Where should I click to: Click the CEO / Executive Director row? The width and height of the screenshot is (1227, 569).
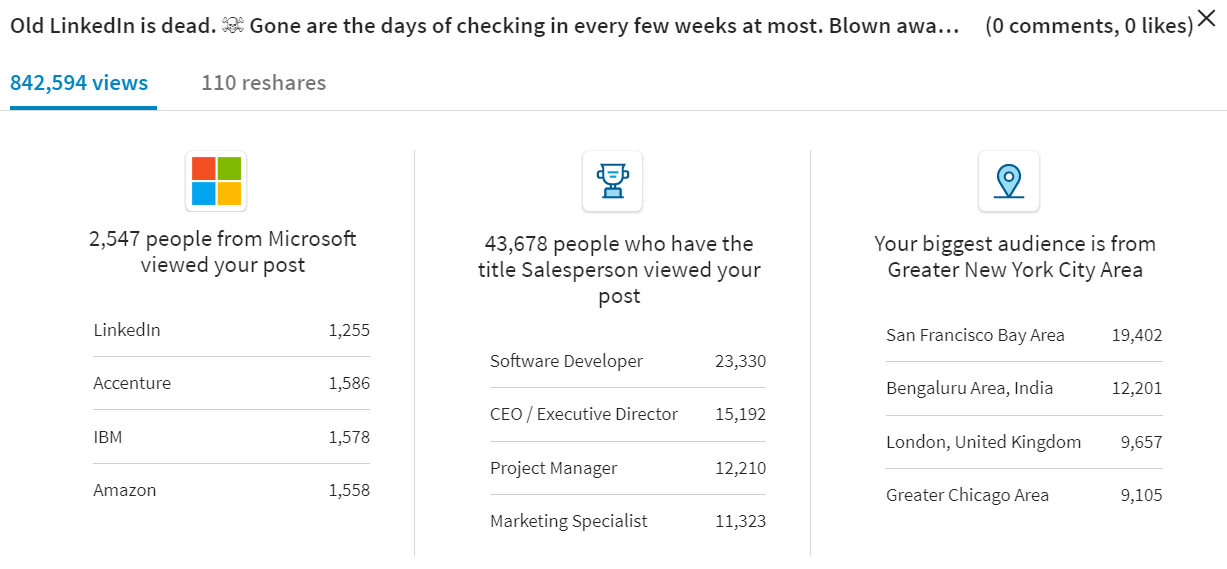[x=627, y=414]
